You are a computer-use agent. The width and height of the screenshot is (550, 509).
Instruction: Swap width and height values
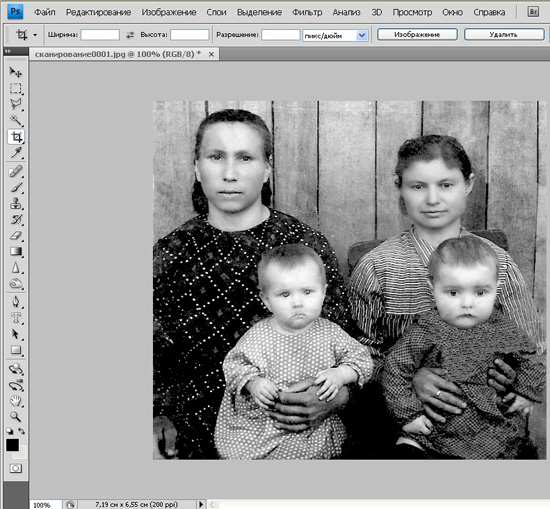click(130, 35)
